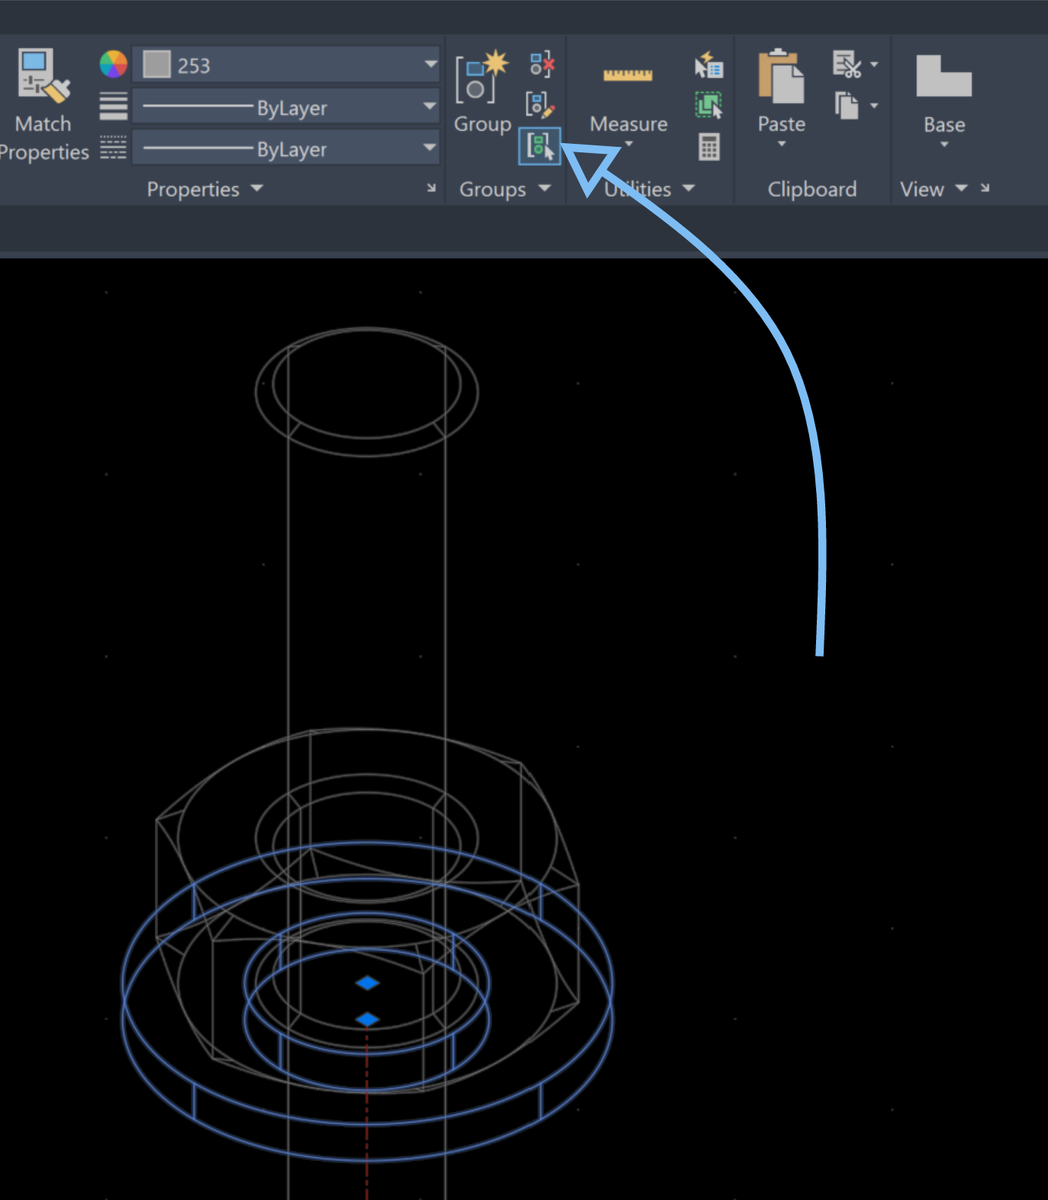
Task: Toggle Select All matching objects icon
Action: coord(709,104)
